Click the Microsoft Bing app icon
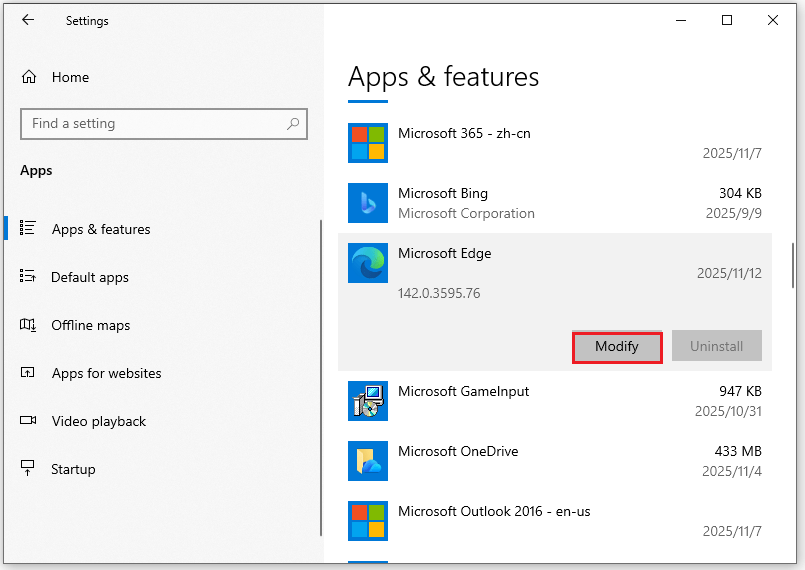 tap(367, 203)
